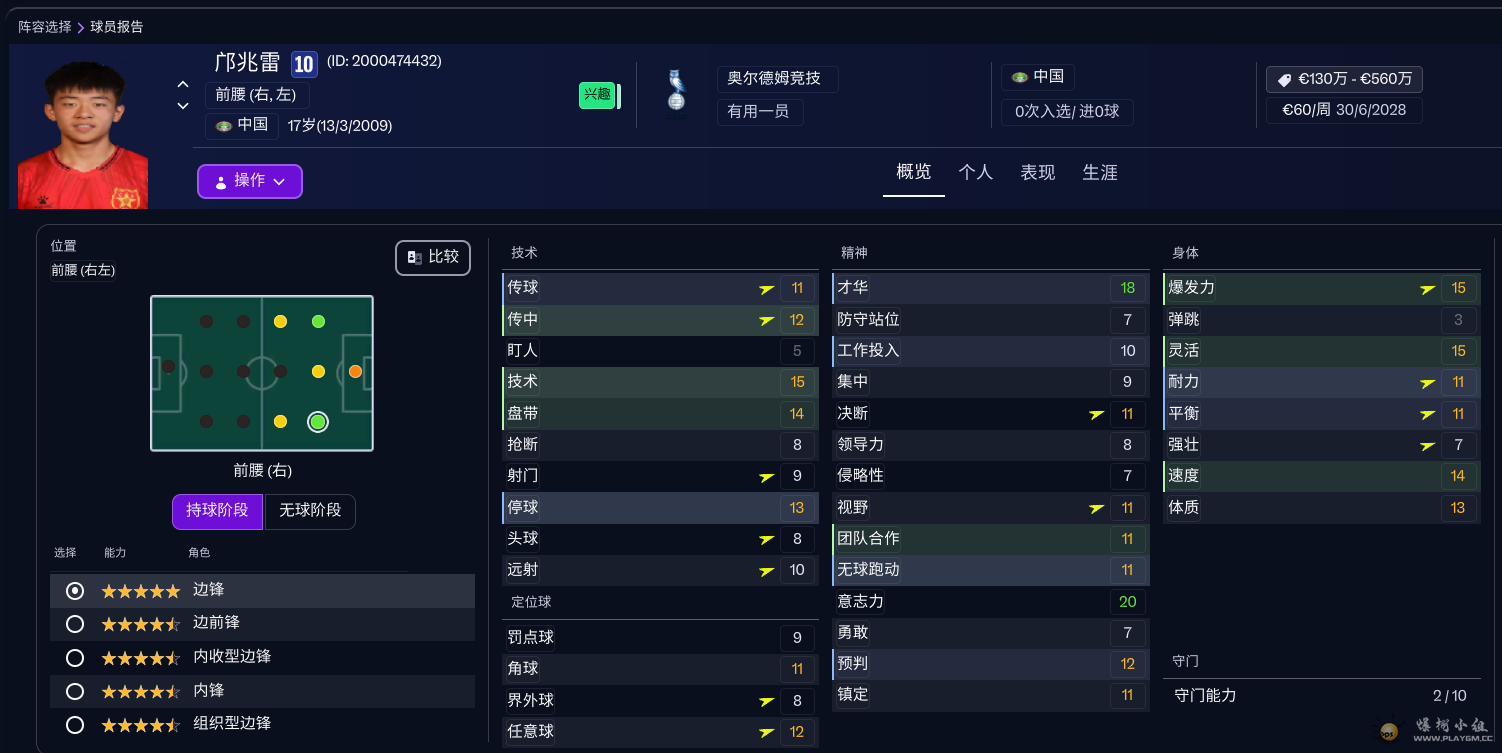
Task: Go to previous player with the up chevron
Action: pos(183,85)
